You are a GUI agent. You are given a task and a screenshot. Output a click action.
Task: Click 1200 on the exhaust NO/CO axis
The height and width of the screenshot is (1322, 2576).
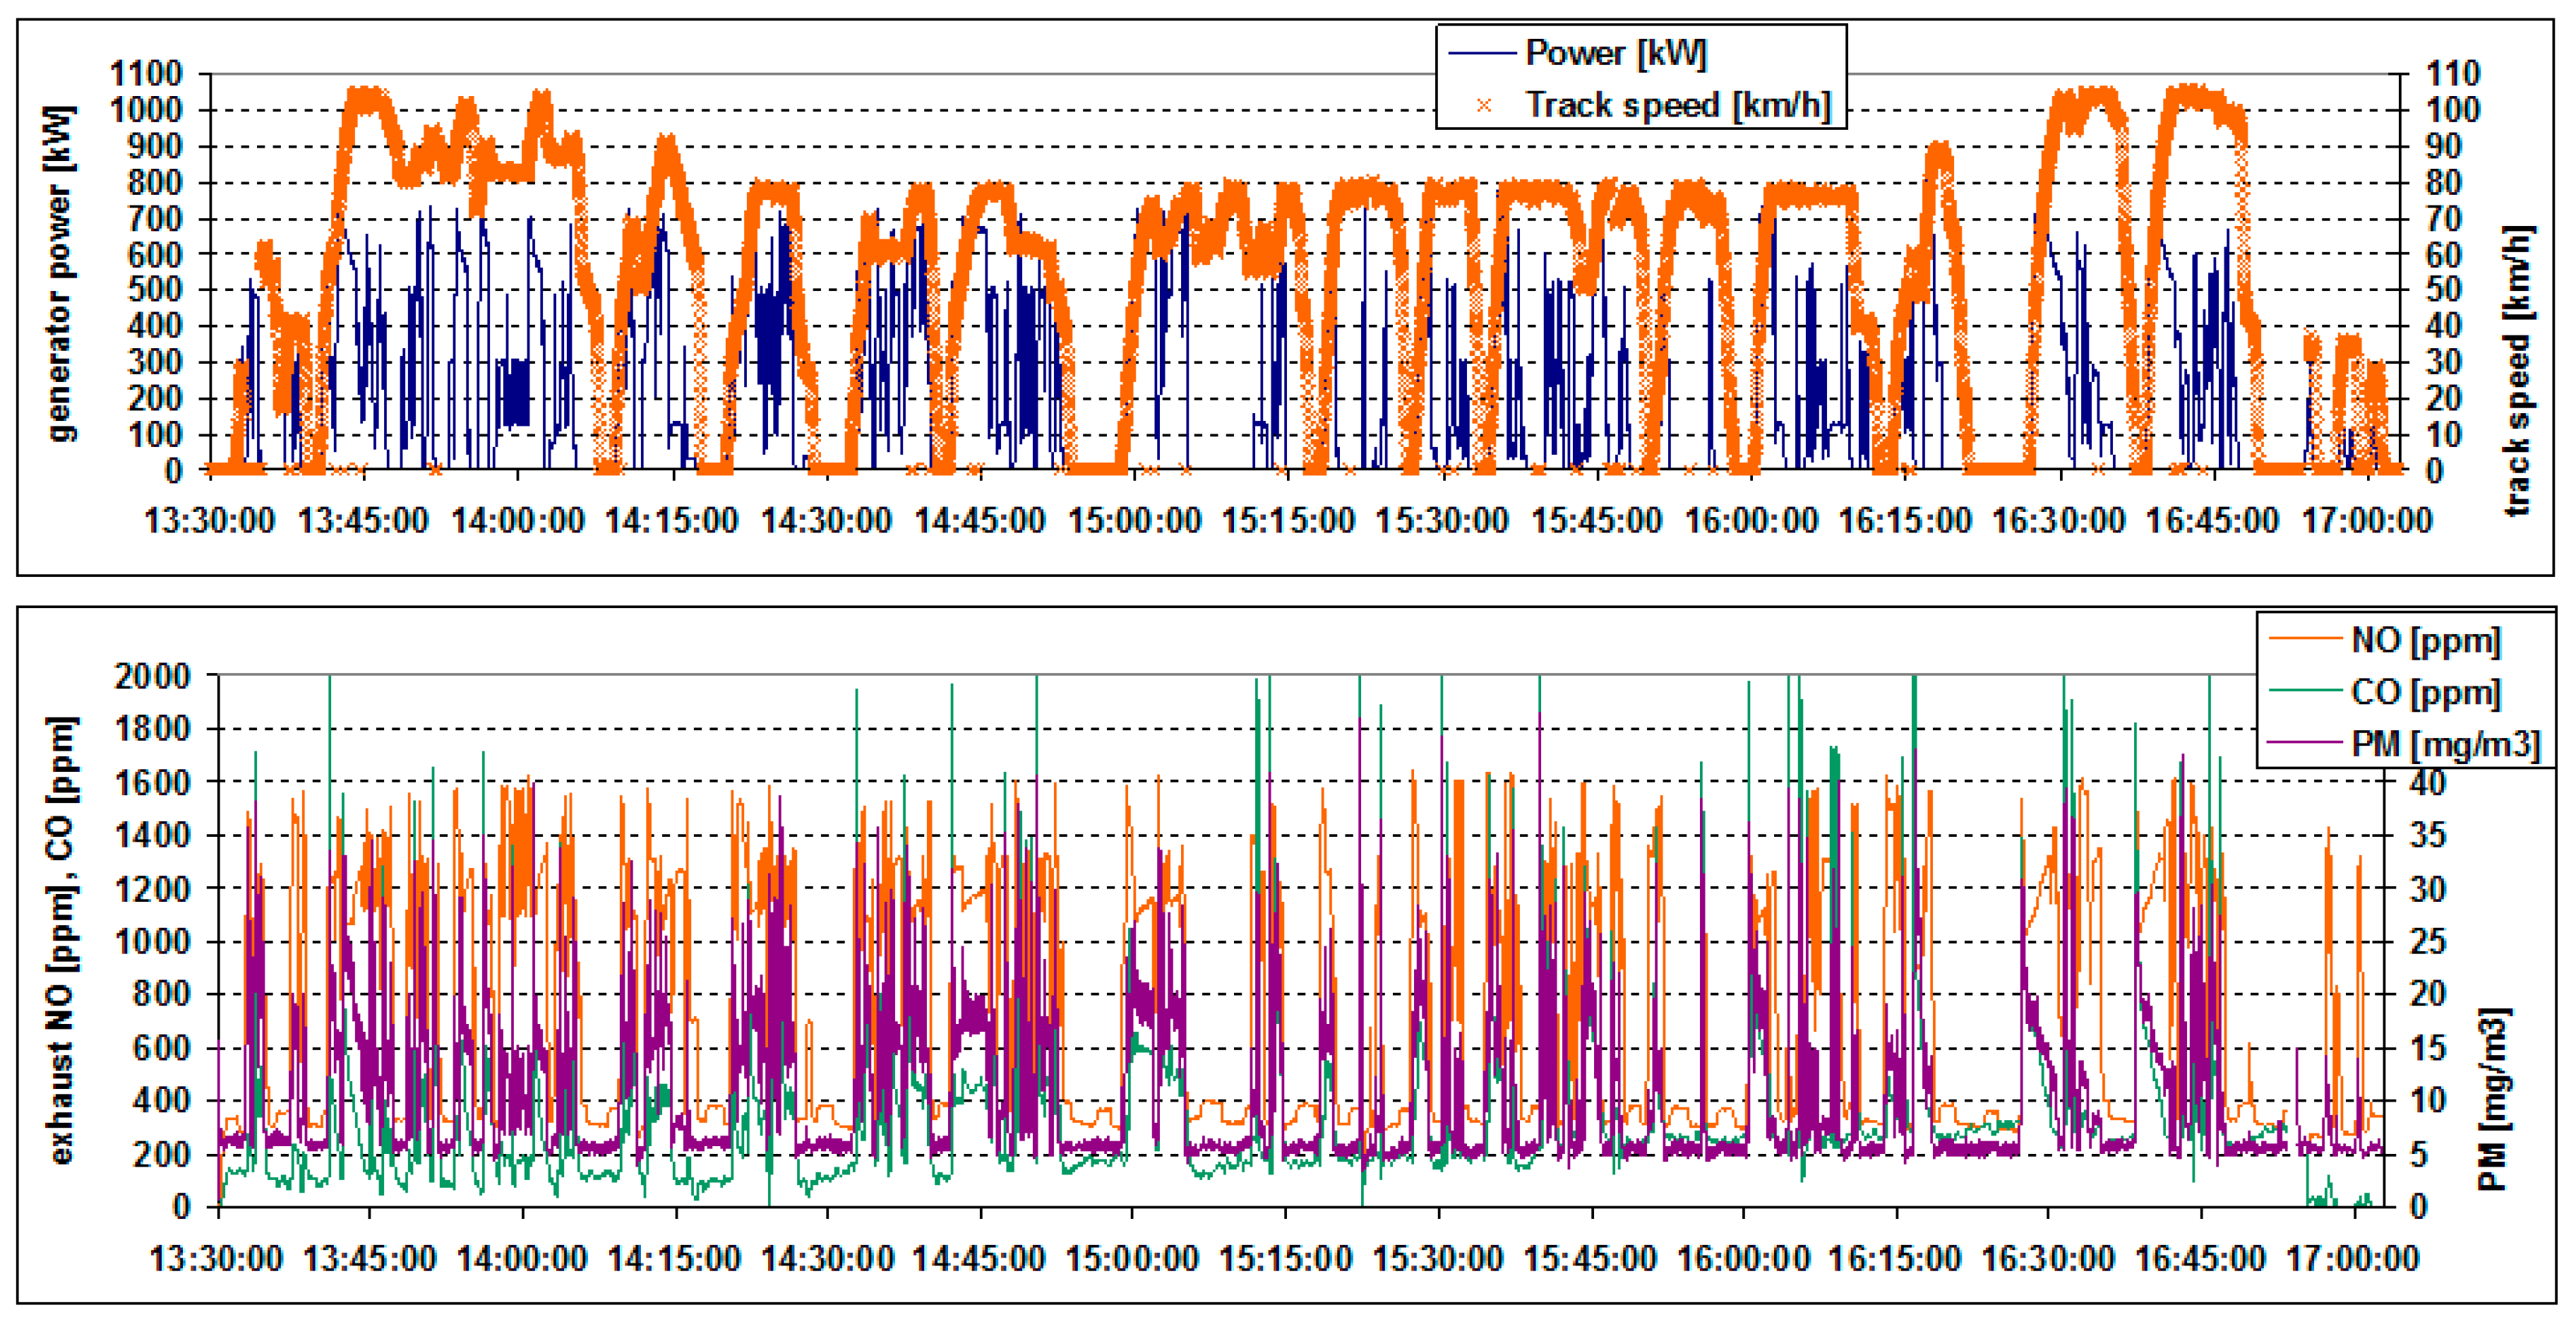pos(152,888)
